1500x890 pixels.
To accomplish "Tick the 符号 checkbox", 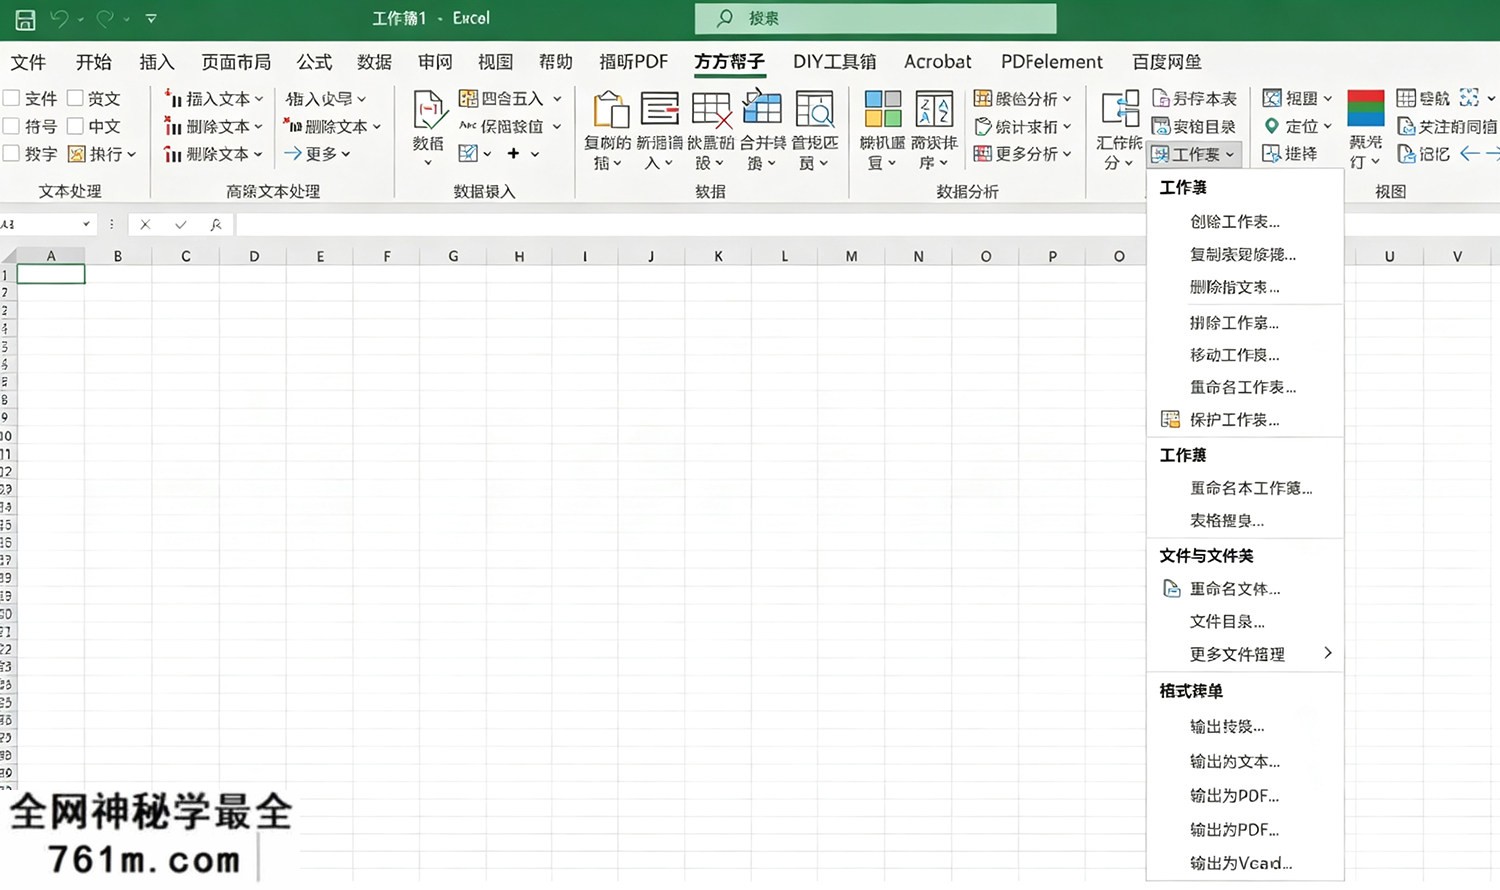I will pos(12,126).
